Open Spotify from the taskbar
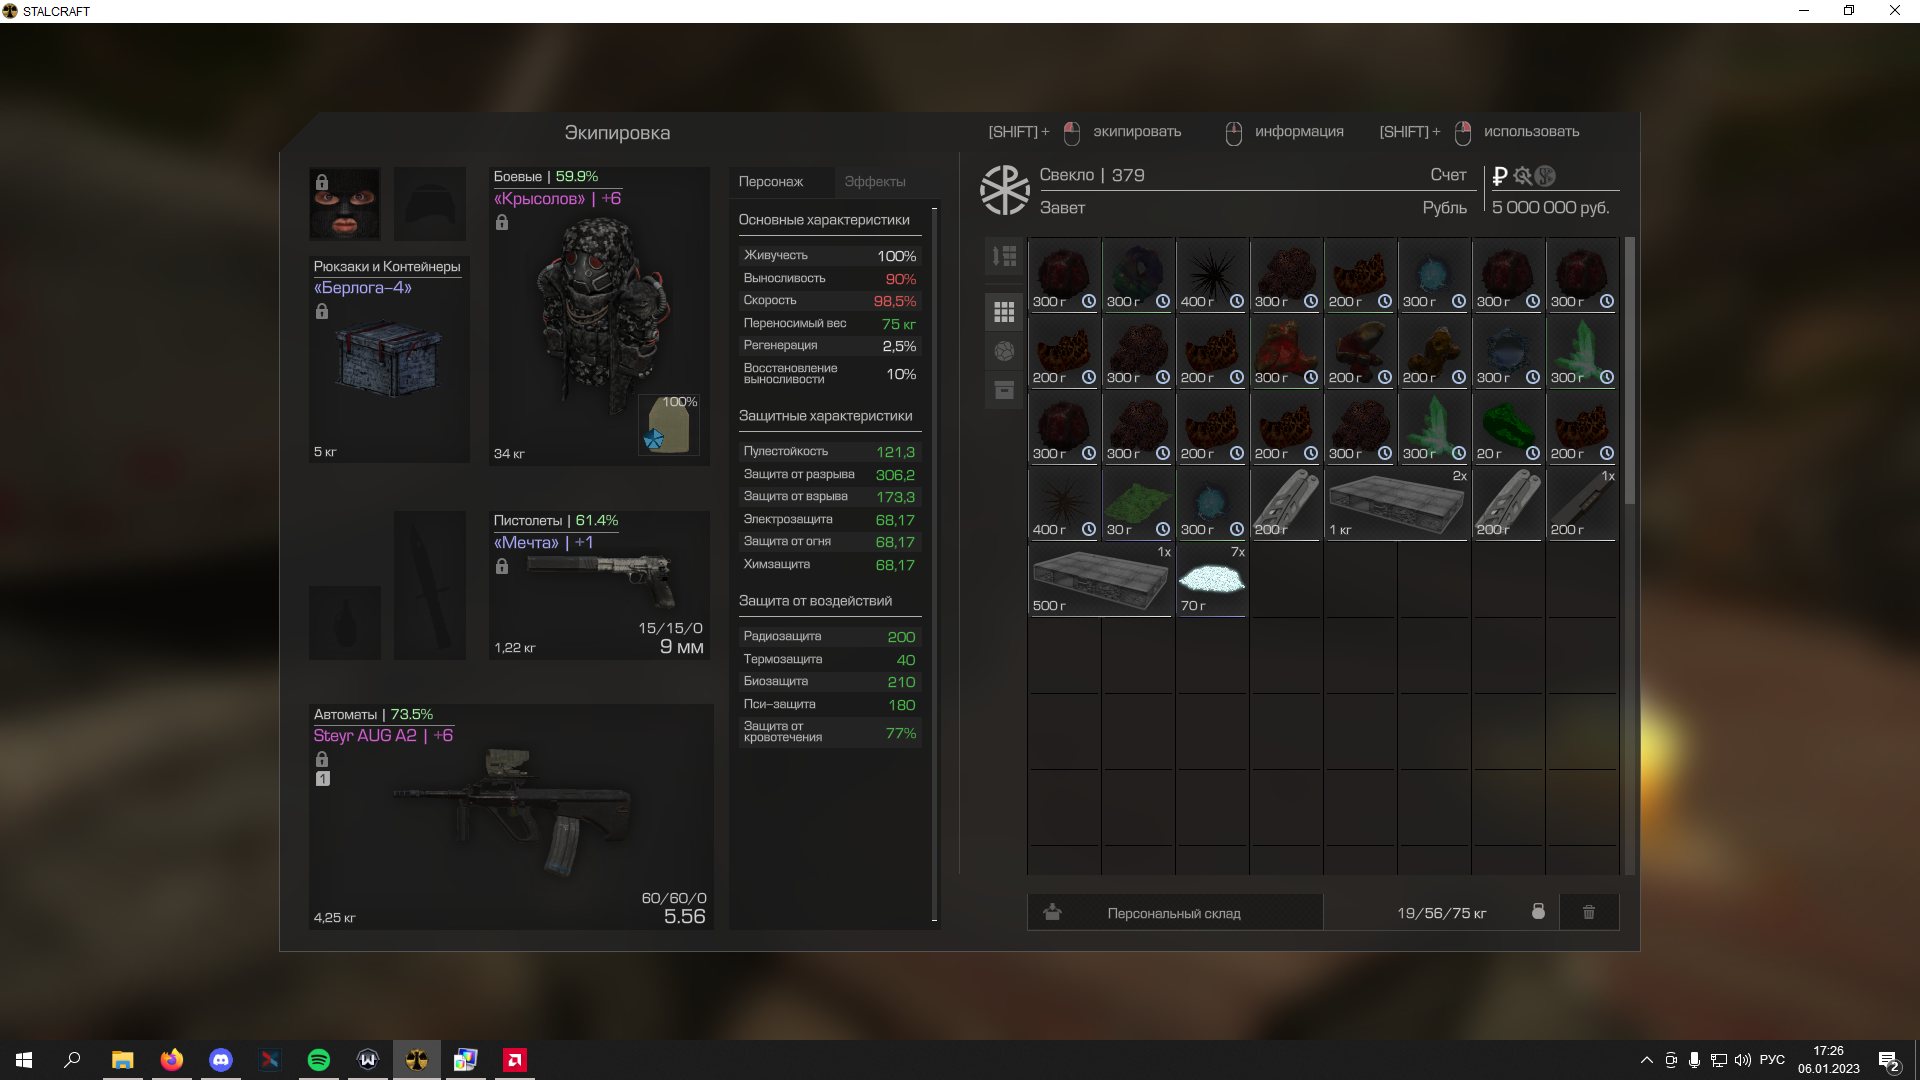 click(x=319, y=1060)
